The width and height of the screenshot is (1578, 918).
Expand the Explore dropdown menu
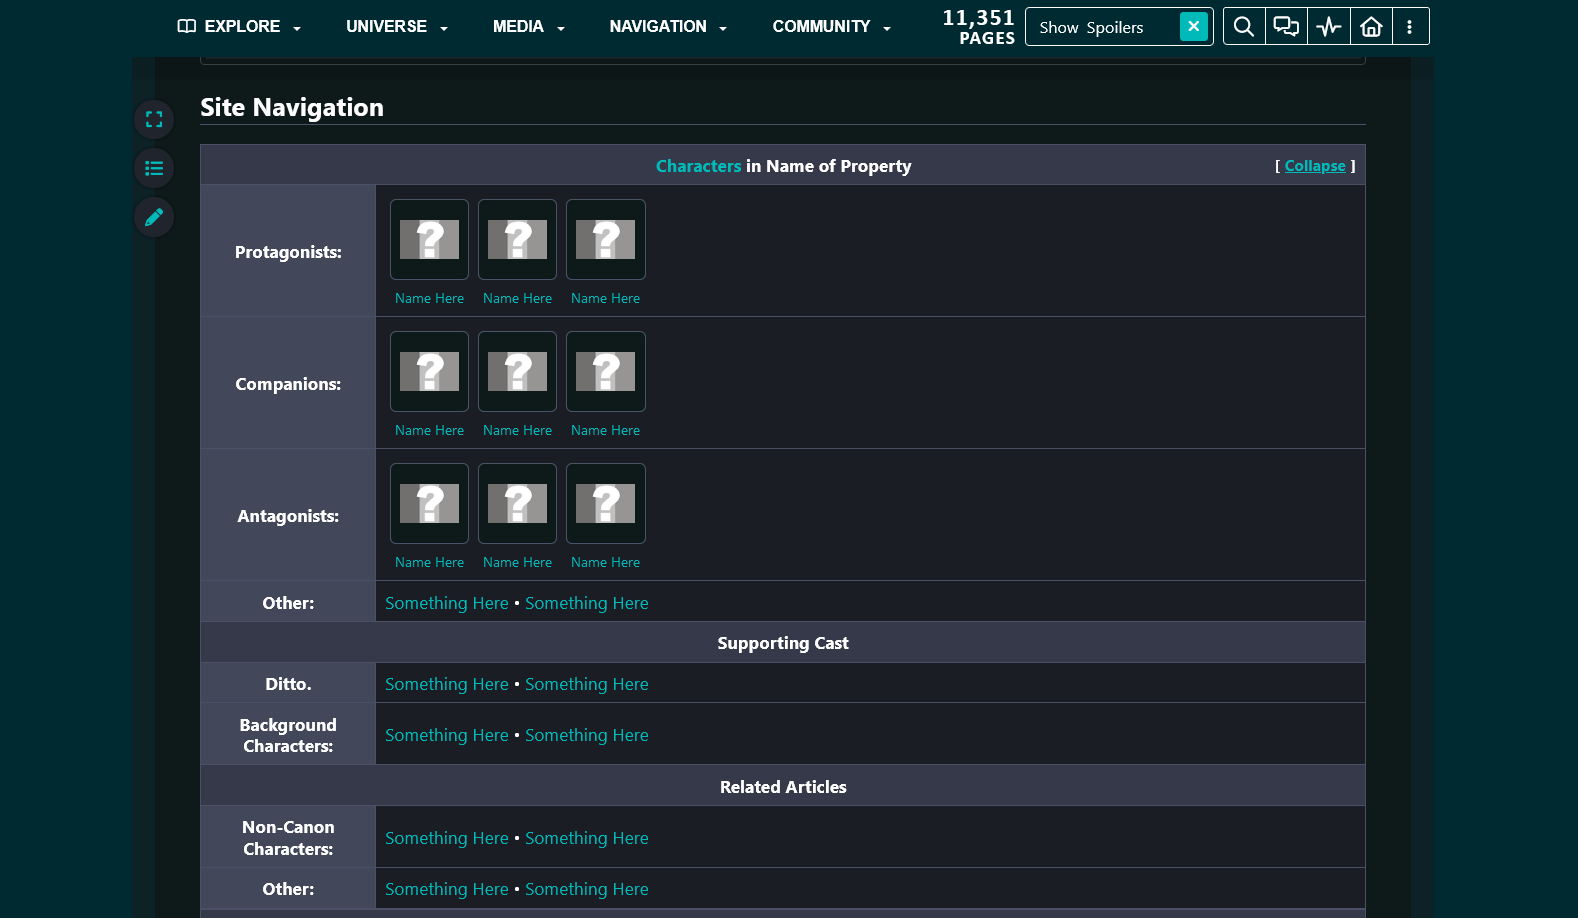point(240,27)
